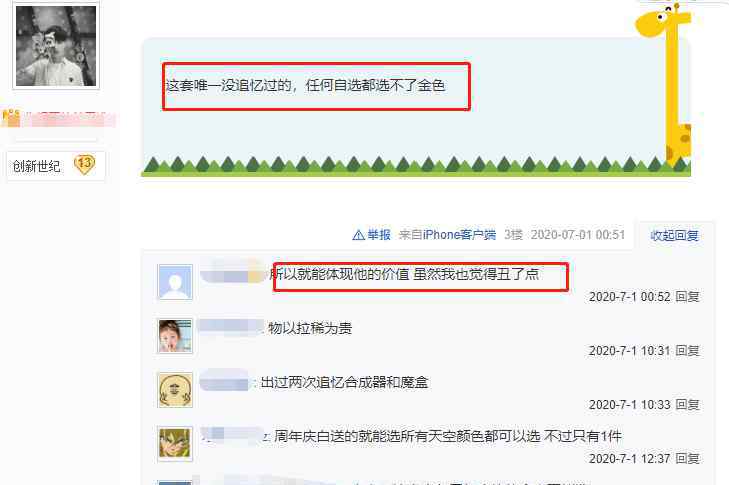This screenshot has height=485, width=729.
Task: Reply to the 2020-7-1 12:37 comment
Action: pyautogui.click(x=687, y=458)
